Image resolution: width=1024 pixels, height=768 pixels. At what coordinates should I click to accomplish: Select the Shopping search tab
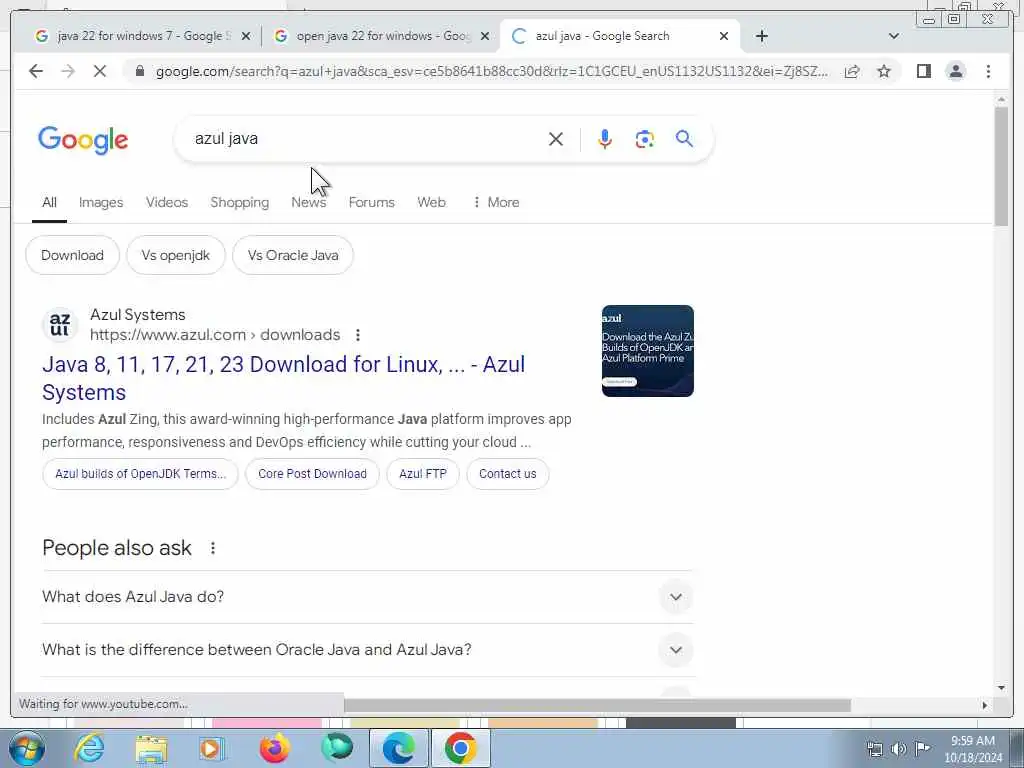tap(240, 202)
